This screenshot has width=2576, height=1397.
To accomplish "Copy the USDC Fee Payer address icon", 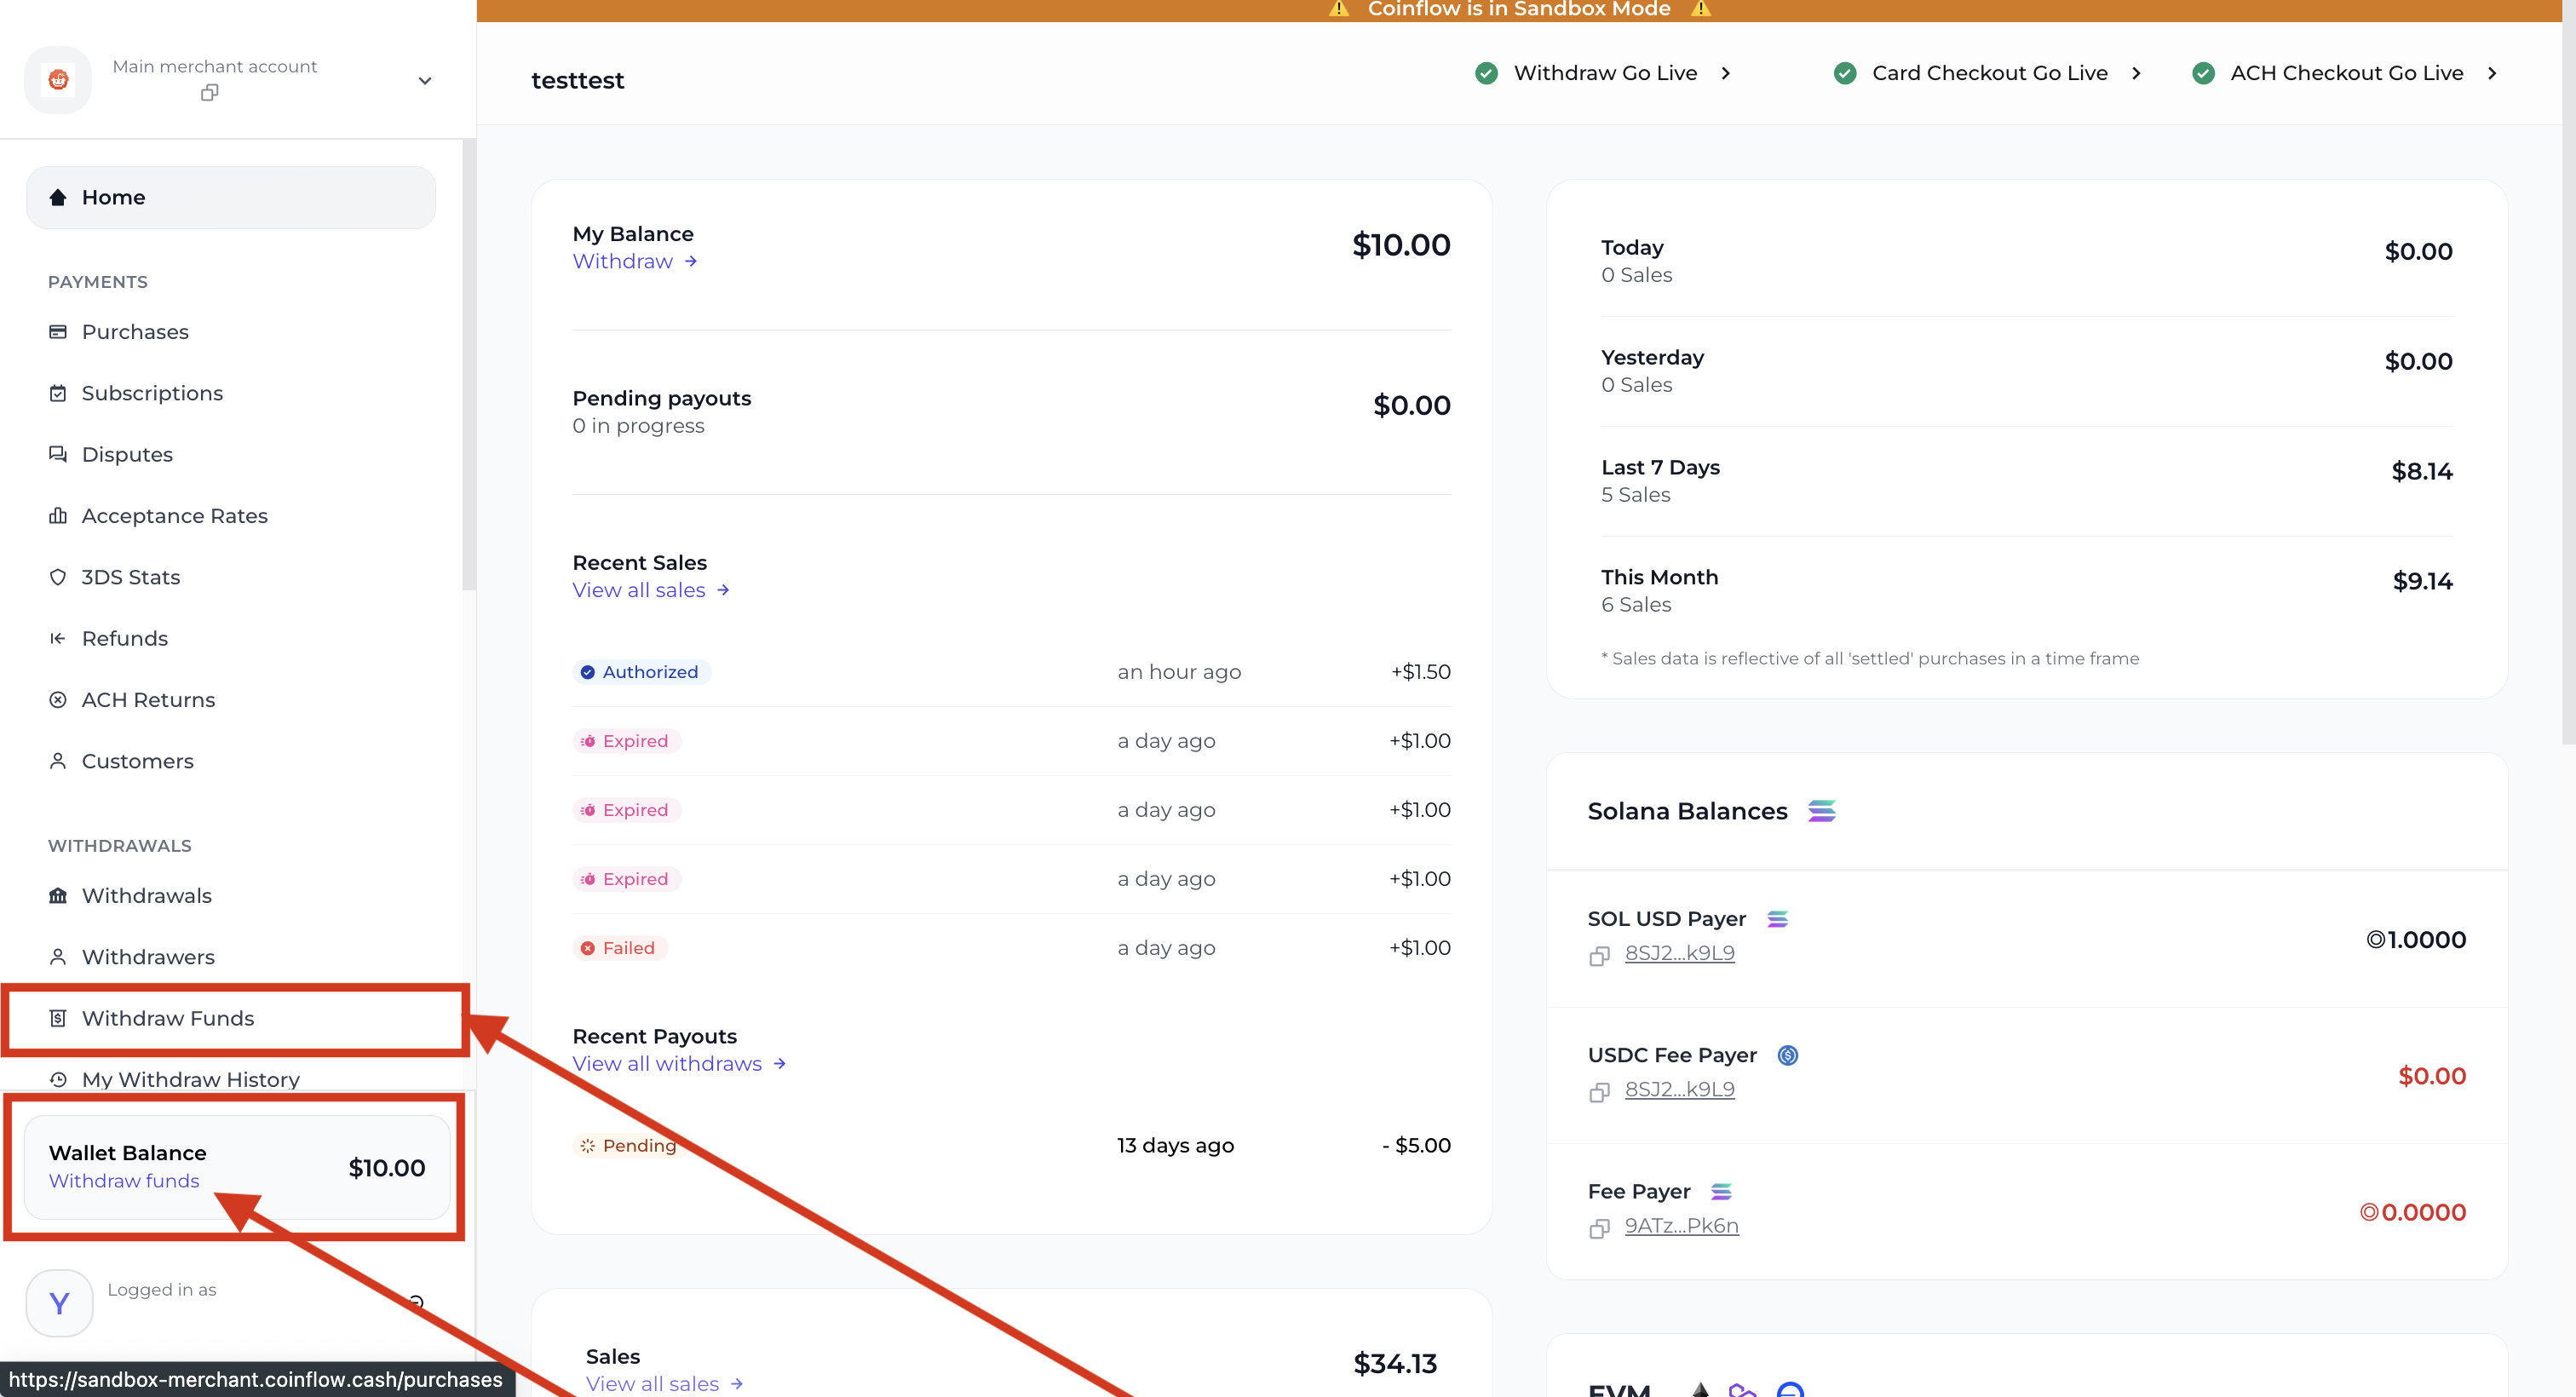I will pos(1599,1092).
